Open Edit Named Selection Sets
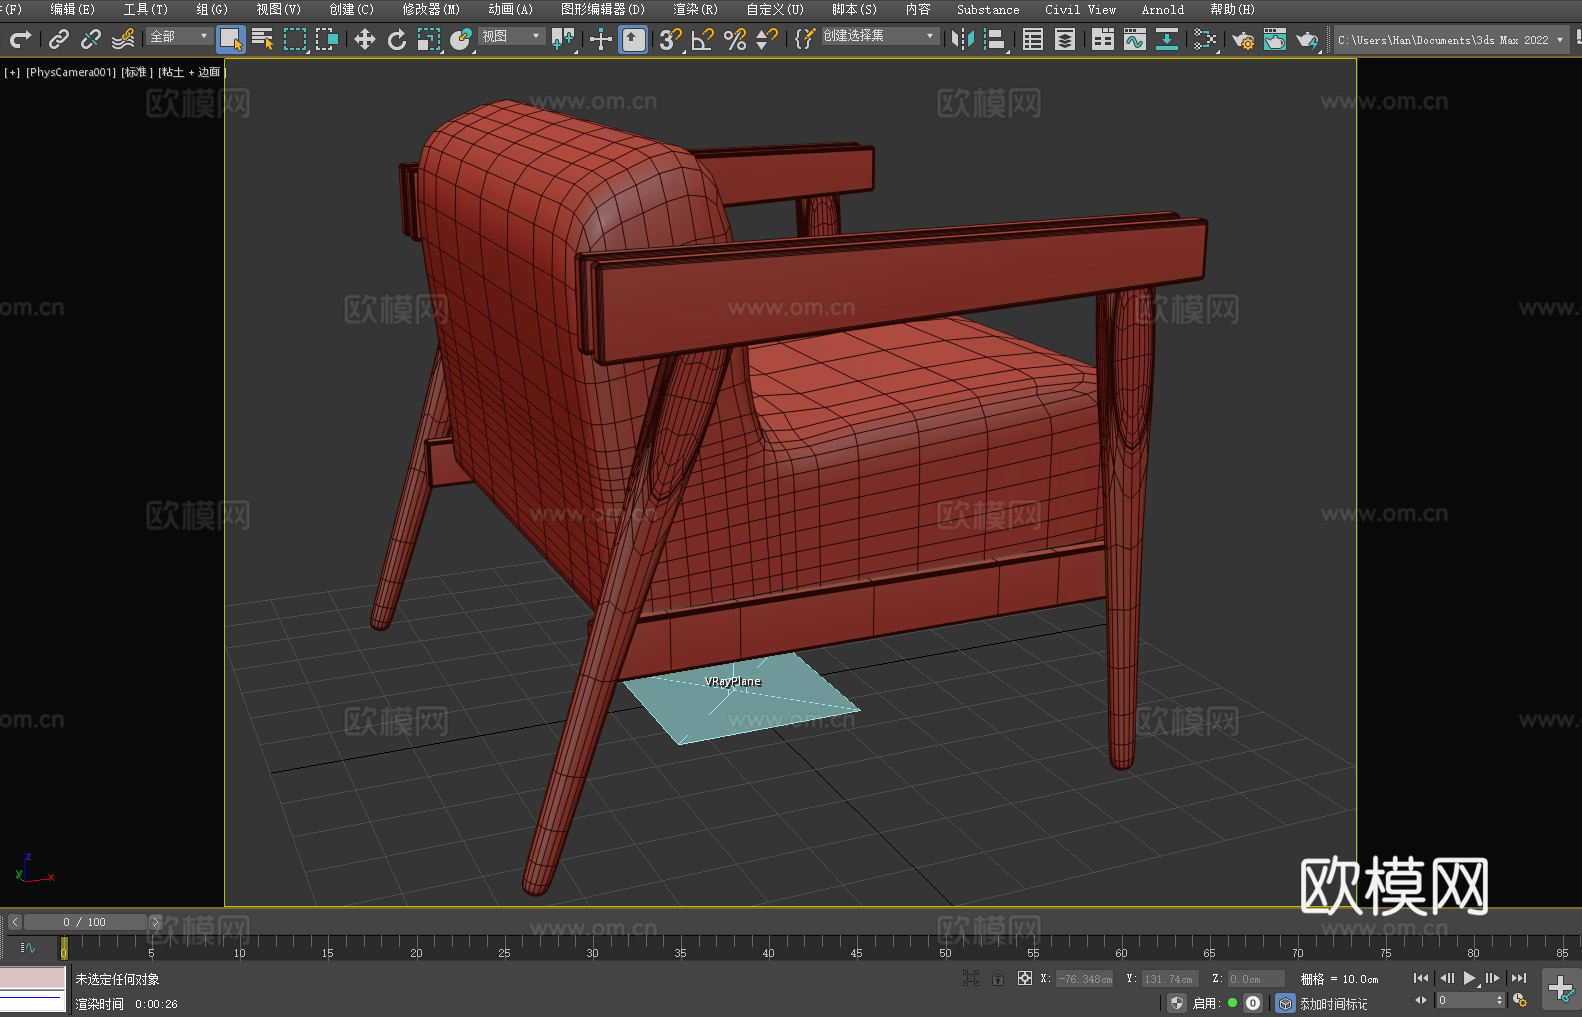Screen dimensions: 1582x1017 pyautogui.click(x=805, y=39)
